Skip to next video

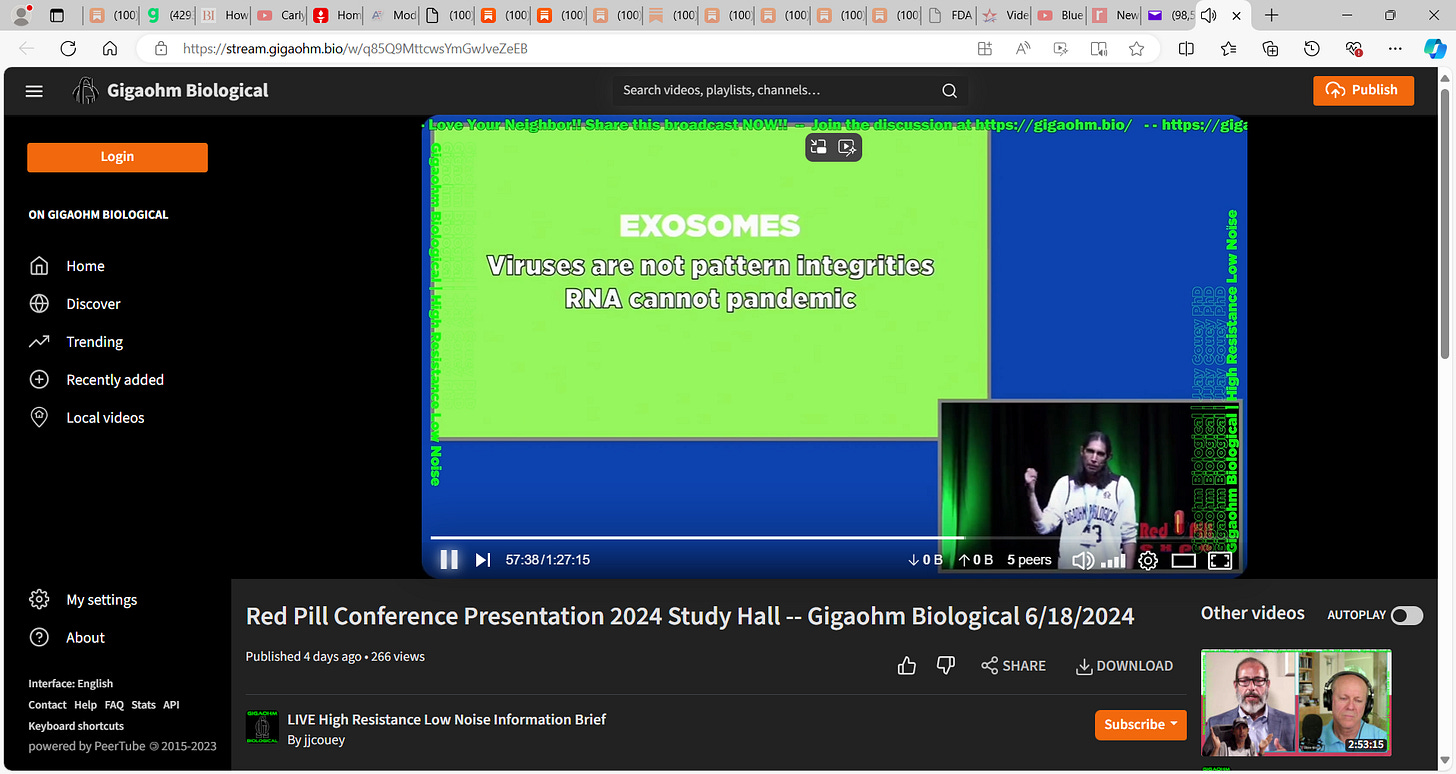pyautogui.click(x=482, y=560)
